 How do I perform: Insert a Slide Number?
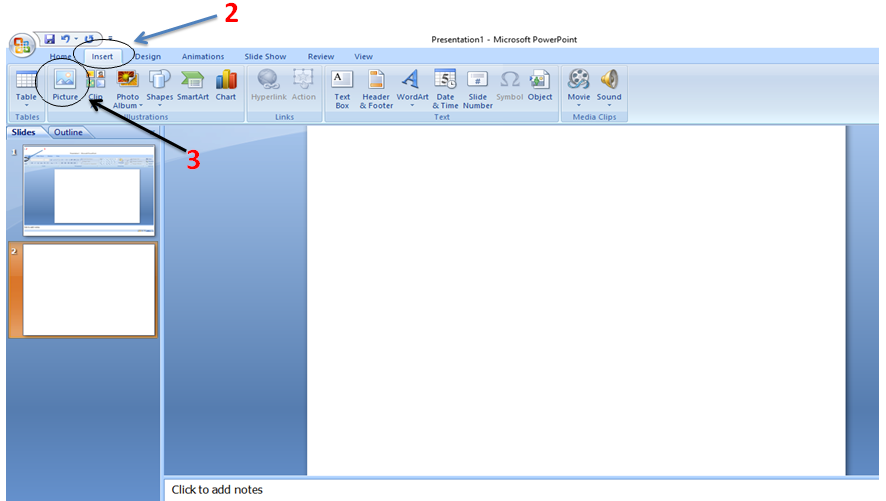click(477, 89)
